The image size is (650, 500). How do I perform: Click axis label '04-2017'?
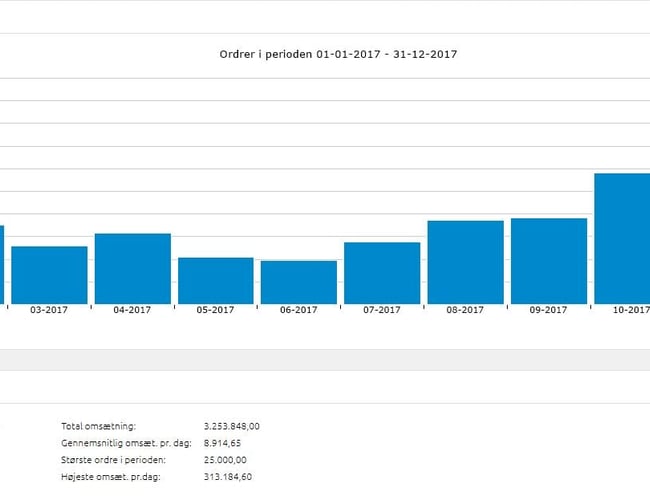132,310
